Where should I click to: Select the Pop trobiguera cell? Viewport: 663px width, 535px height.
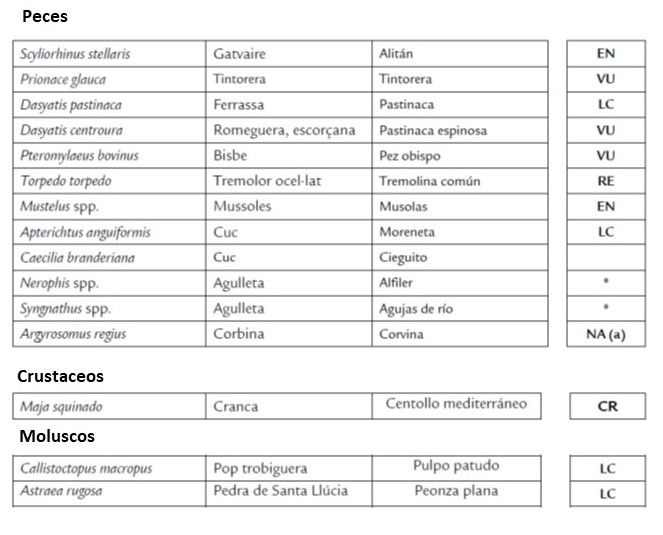click(260, 467)
